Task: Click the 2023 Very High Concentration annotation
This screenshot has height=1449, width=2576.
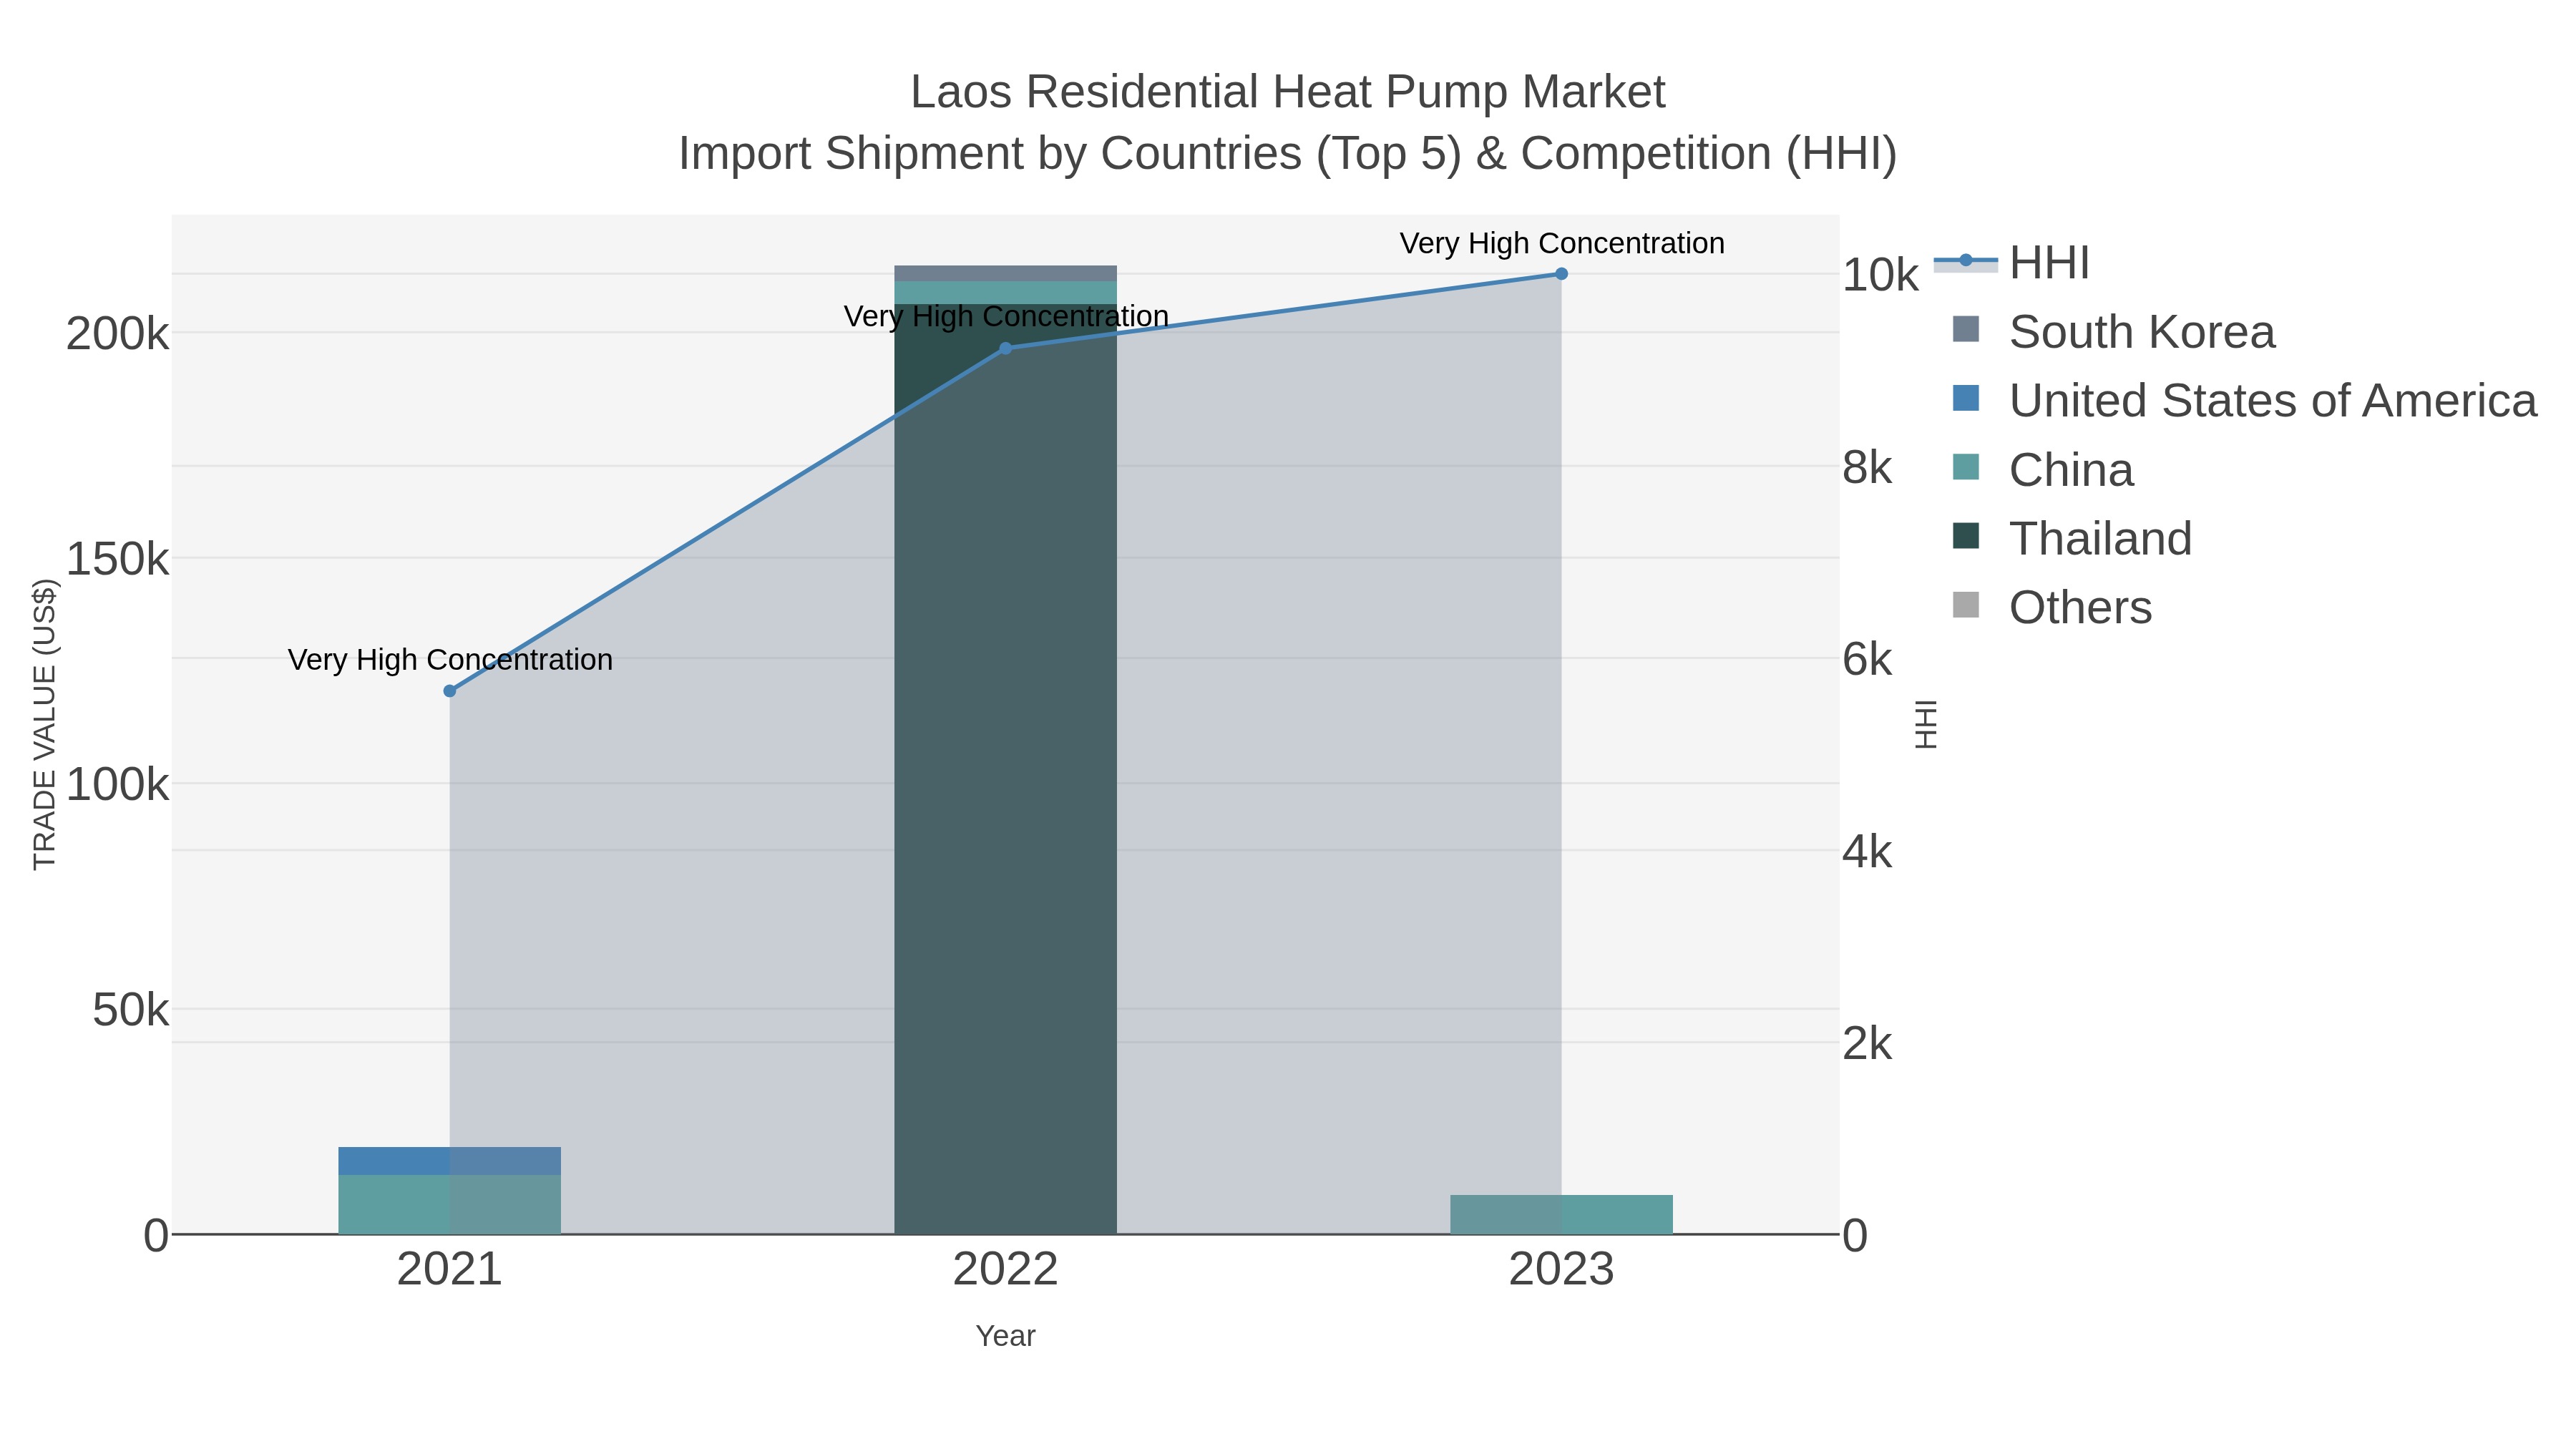Action: 1562,243
